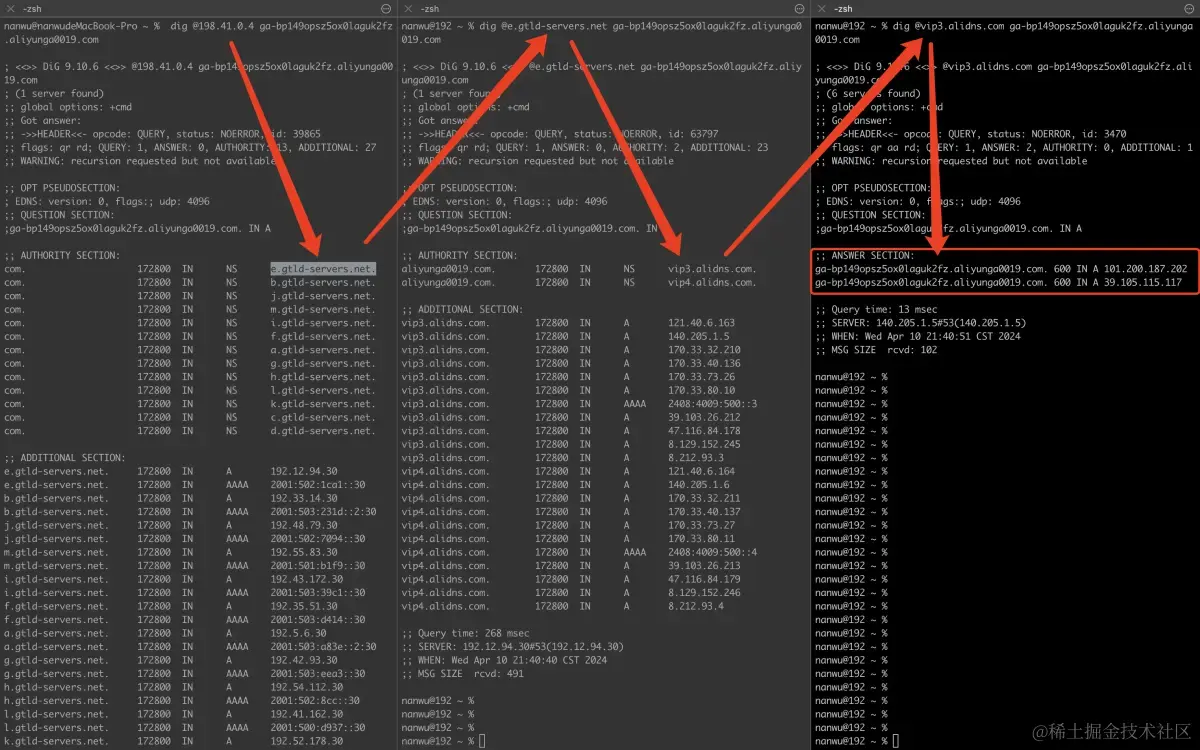
Task: Click the circled minus icon in the @e.gtld-servers.net pane
Action: (800, 8)
